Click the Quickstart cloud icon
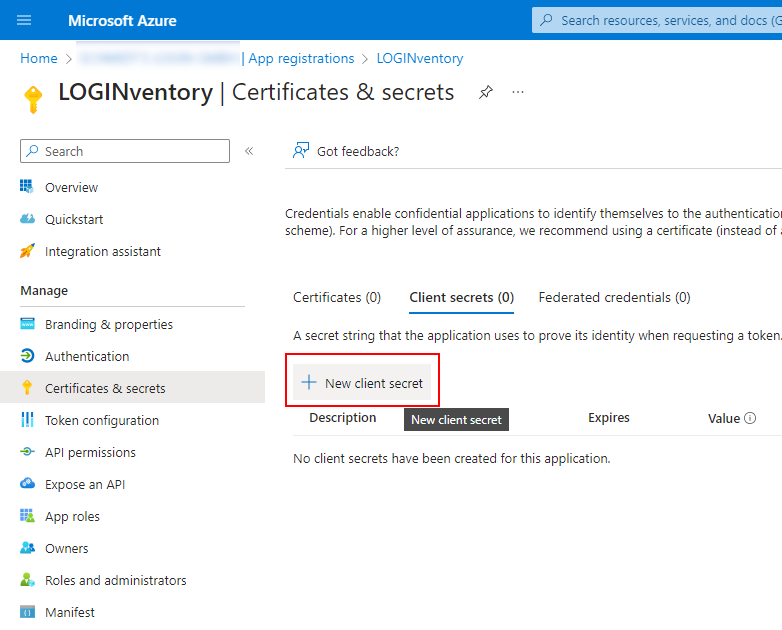Screen dimensions: 782x630 pos(27,219)
